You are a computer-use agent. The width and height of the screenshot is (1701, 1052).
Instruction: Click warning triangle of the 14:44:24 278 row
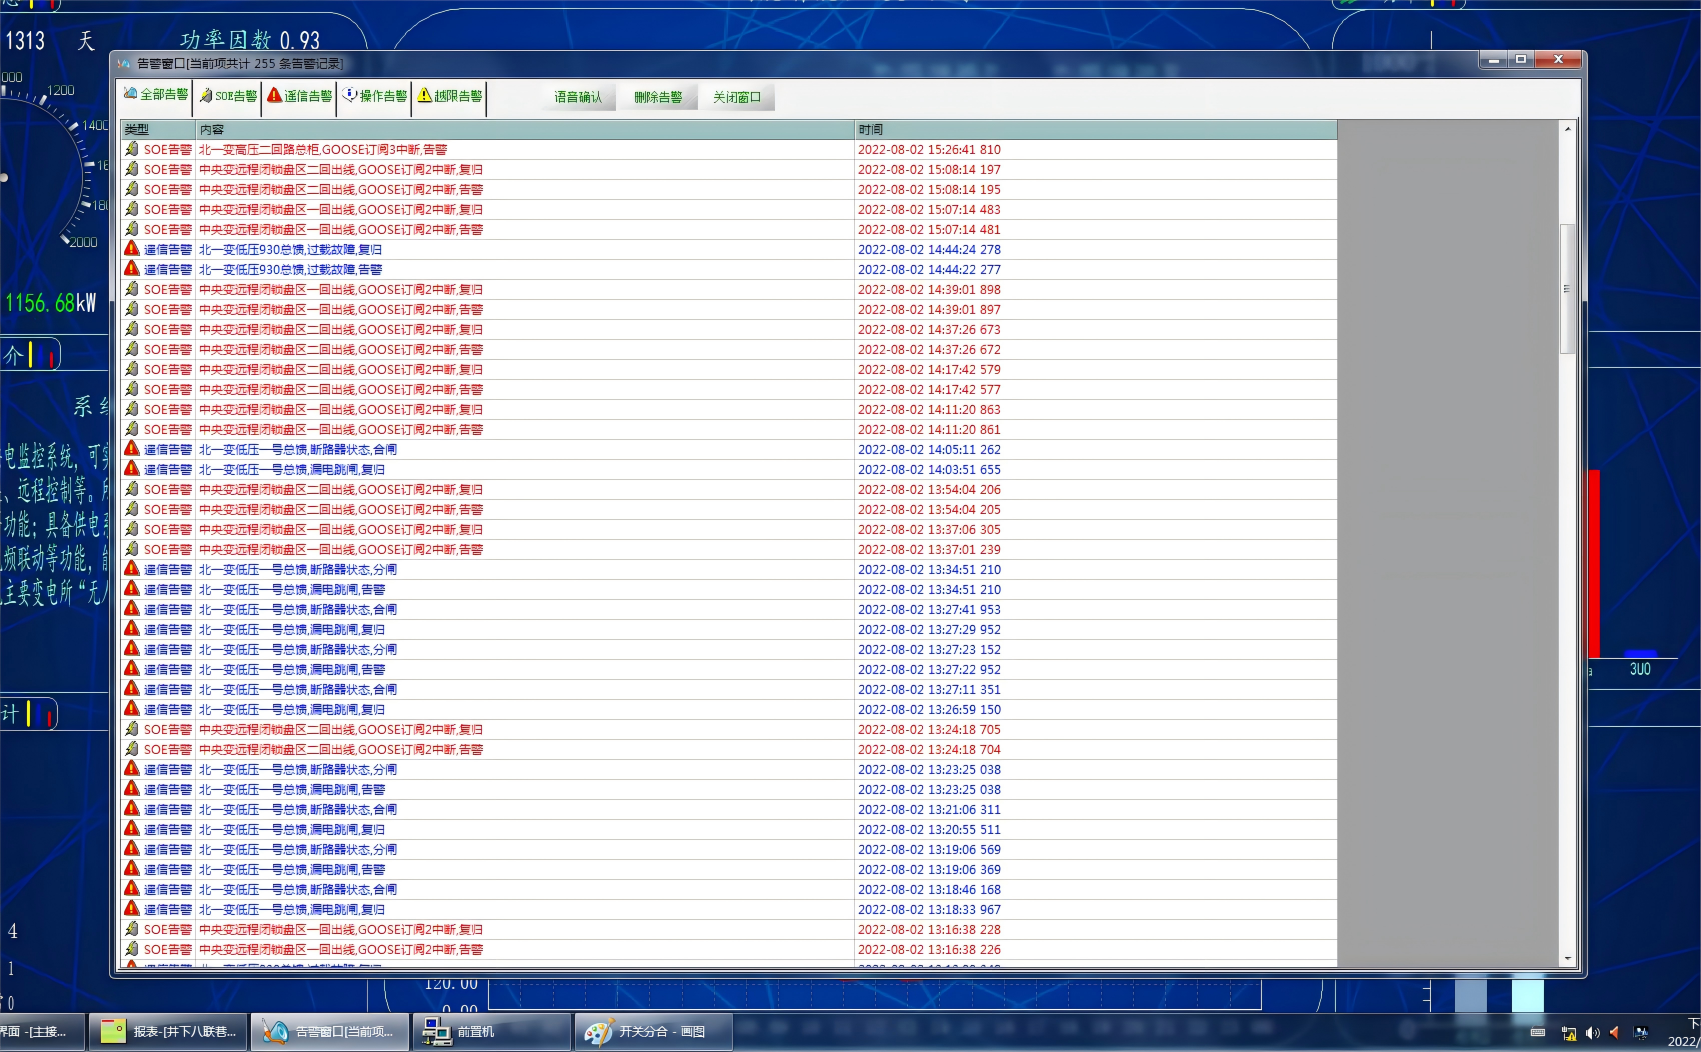pyautogui.click(x=132, y=249)
